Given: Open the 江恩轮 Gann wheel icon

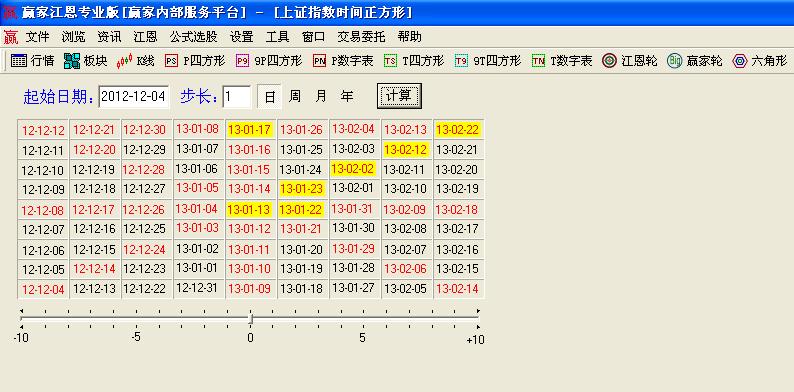Looking at the screenshot, I should [x=609, y=61].
